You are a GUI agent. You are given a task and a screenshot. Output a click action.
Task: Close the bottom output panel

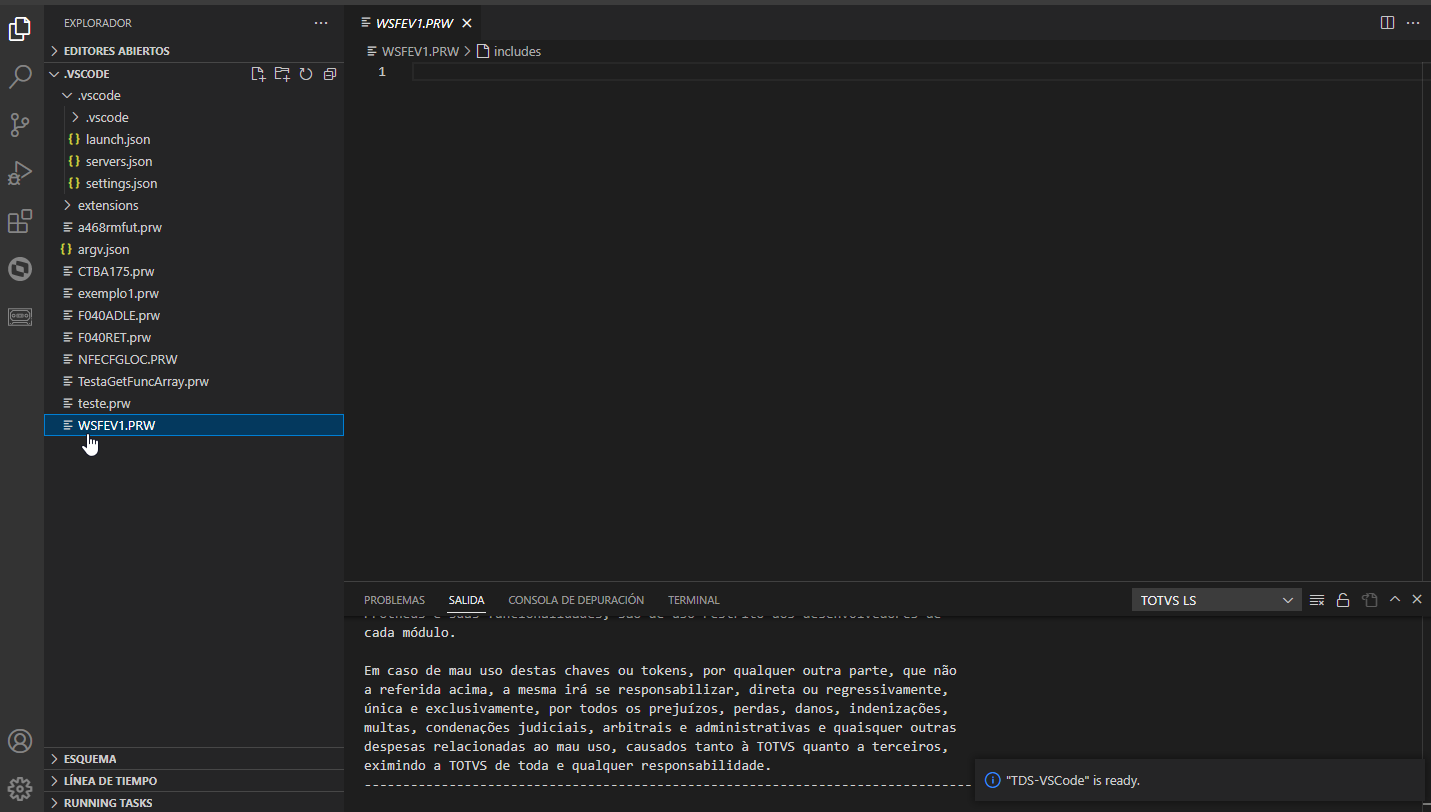(1416, 600)
